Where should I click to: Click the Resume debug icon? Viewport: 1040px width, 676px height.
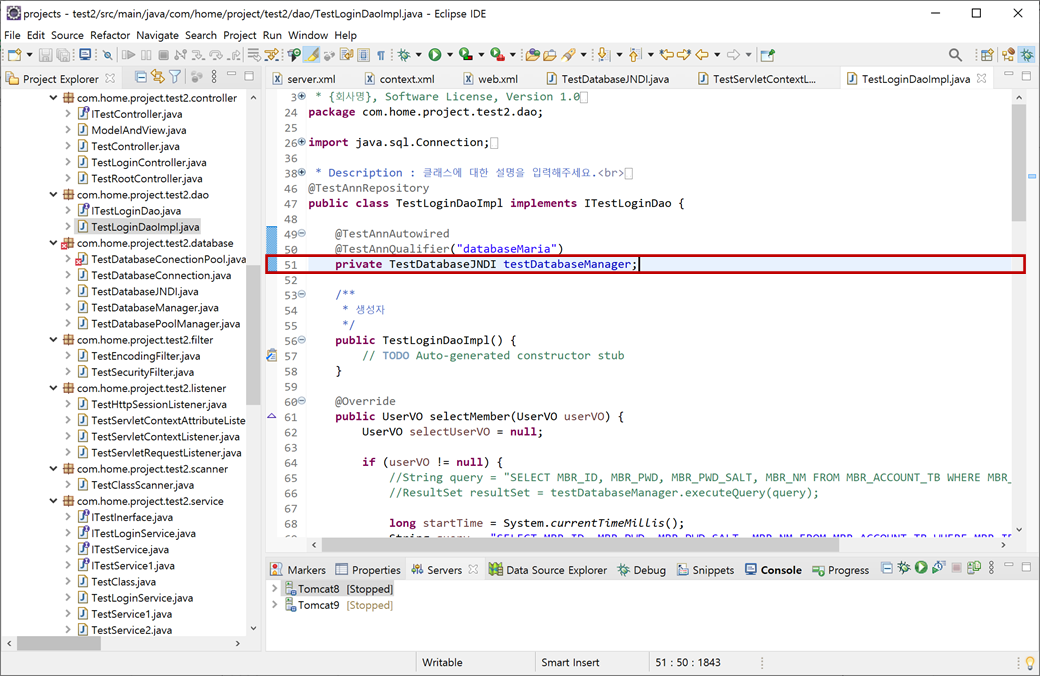pyautogui.click(x=128, y=55)
